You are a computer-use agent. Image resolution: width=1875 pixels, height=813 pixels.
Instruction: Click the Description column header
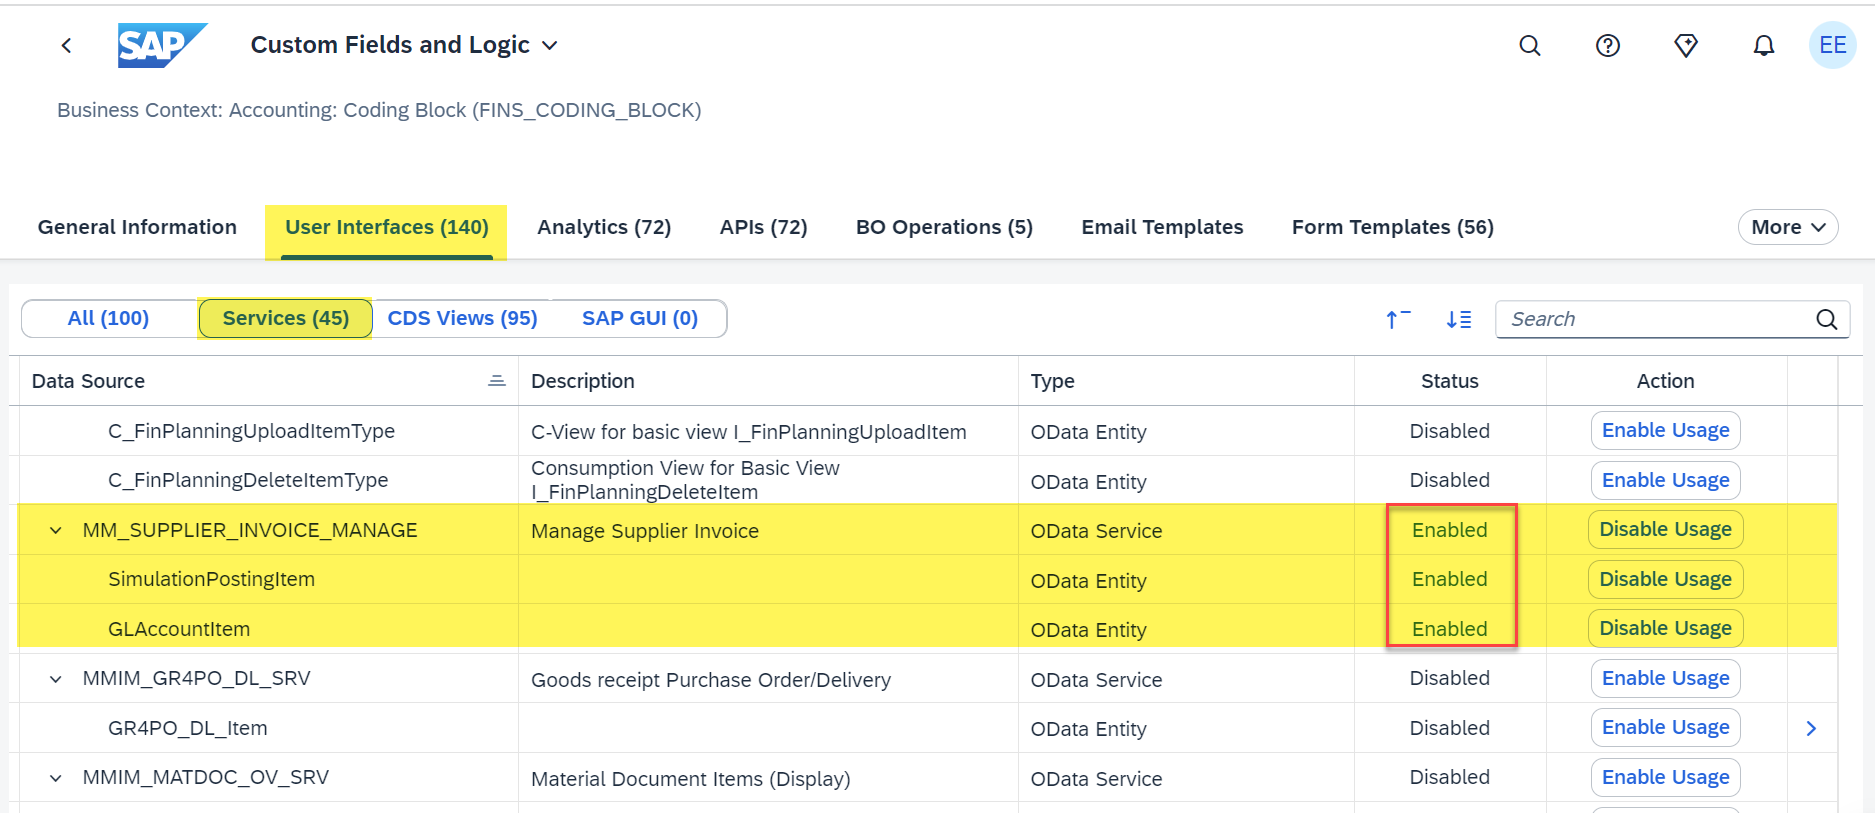[x=768, y=381]
